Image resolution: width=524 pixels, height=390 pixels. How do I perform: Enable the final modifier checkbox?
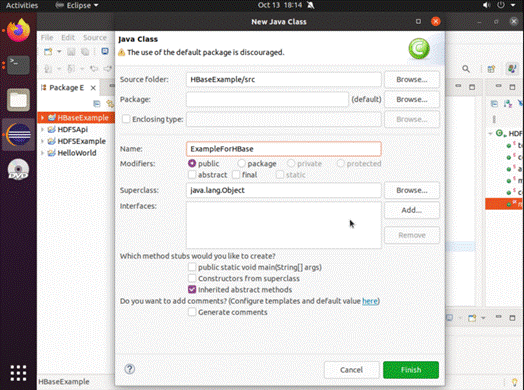(x=236, y=174)
